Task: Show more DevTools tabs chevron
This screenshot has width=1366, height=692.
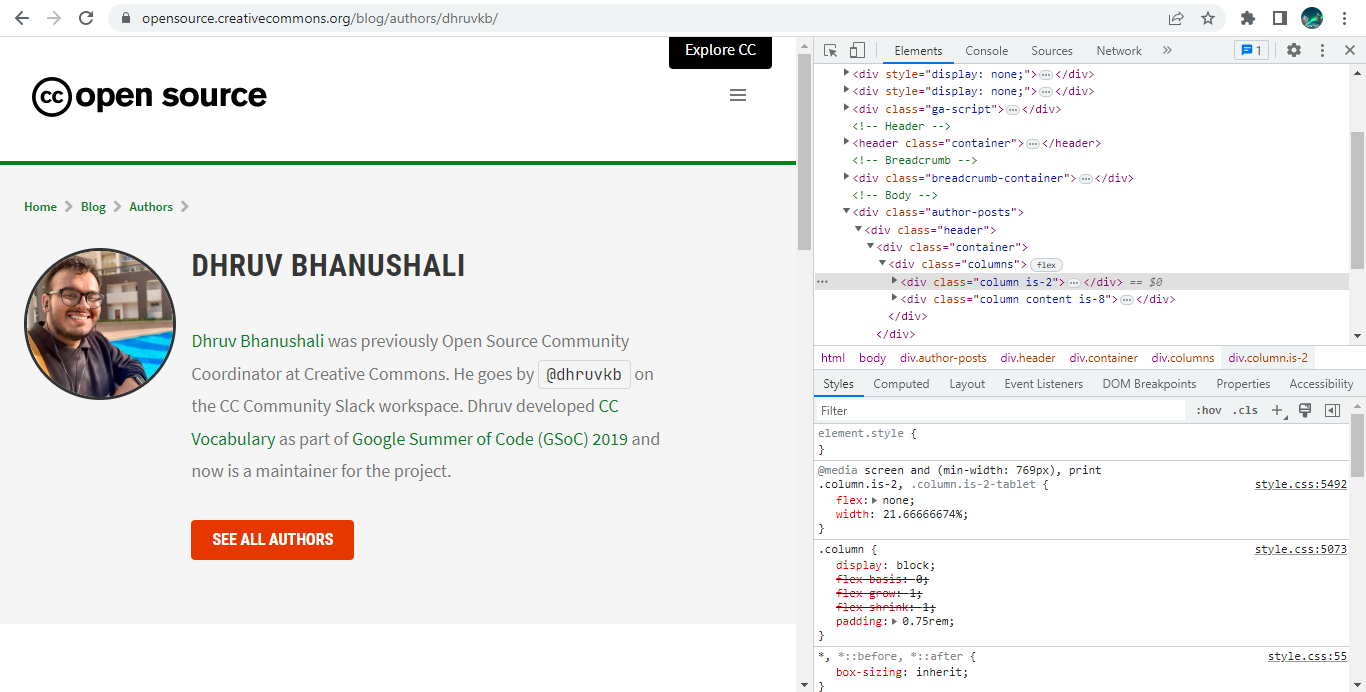Action: click(x=1167, y=50)
